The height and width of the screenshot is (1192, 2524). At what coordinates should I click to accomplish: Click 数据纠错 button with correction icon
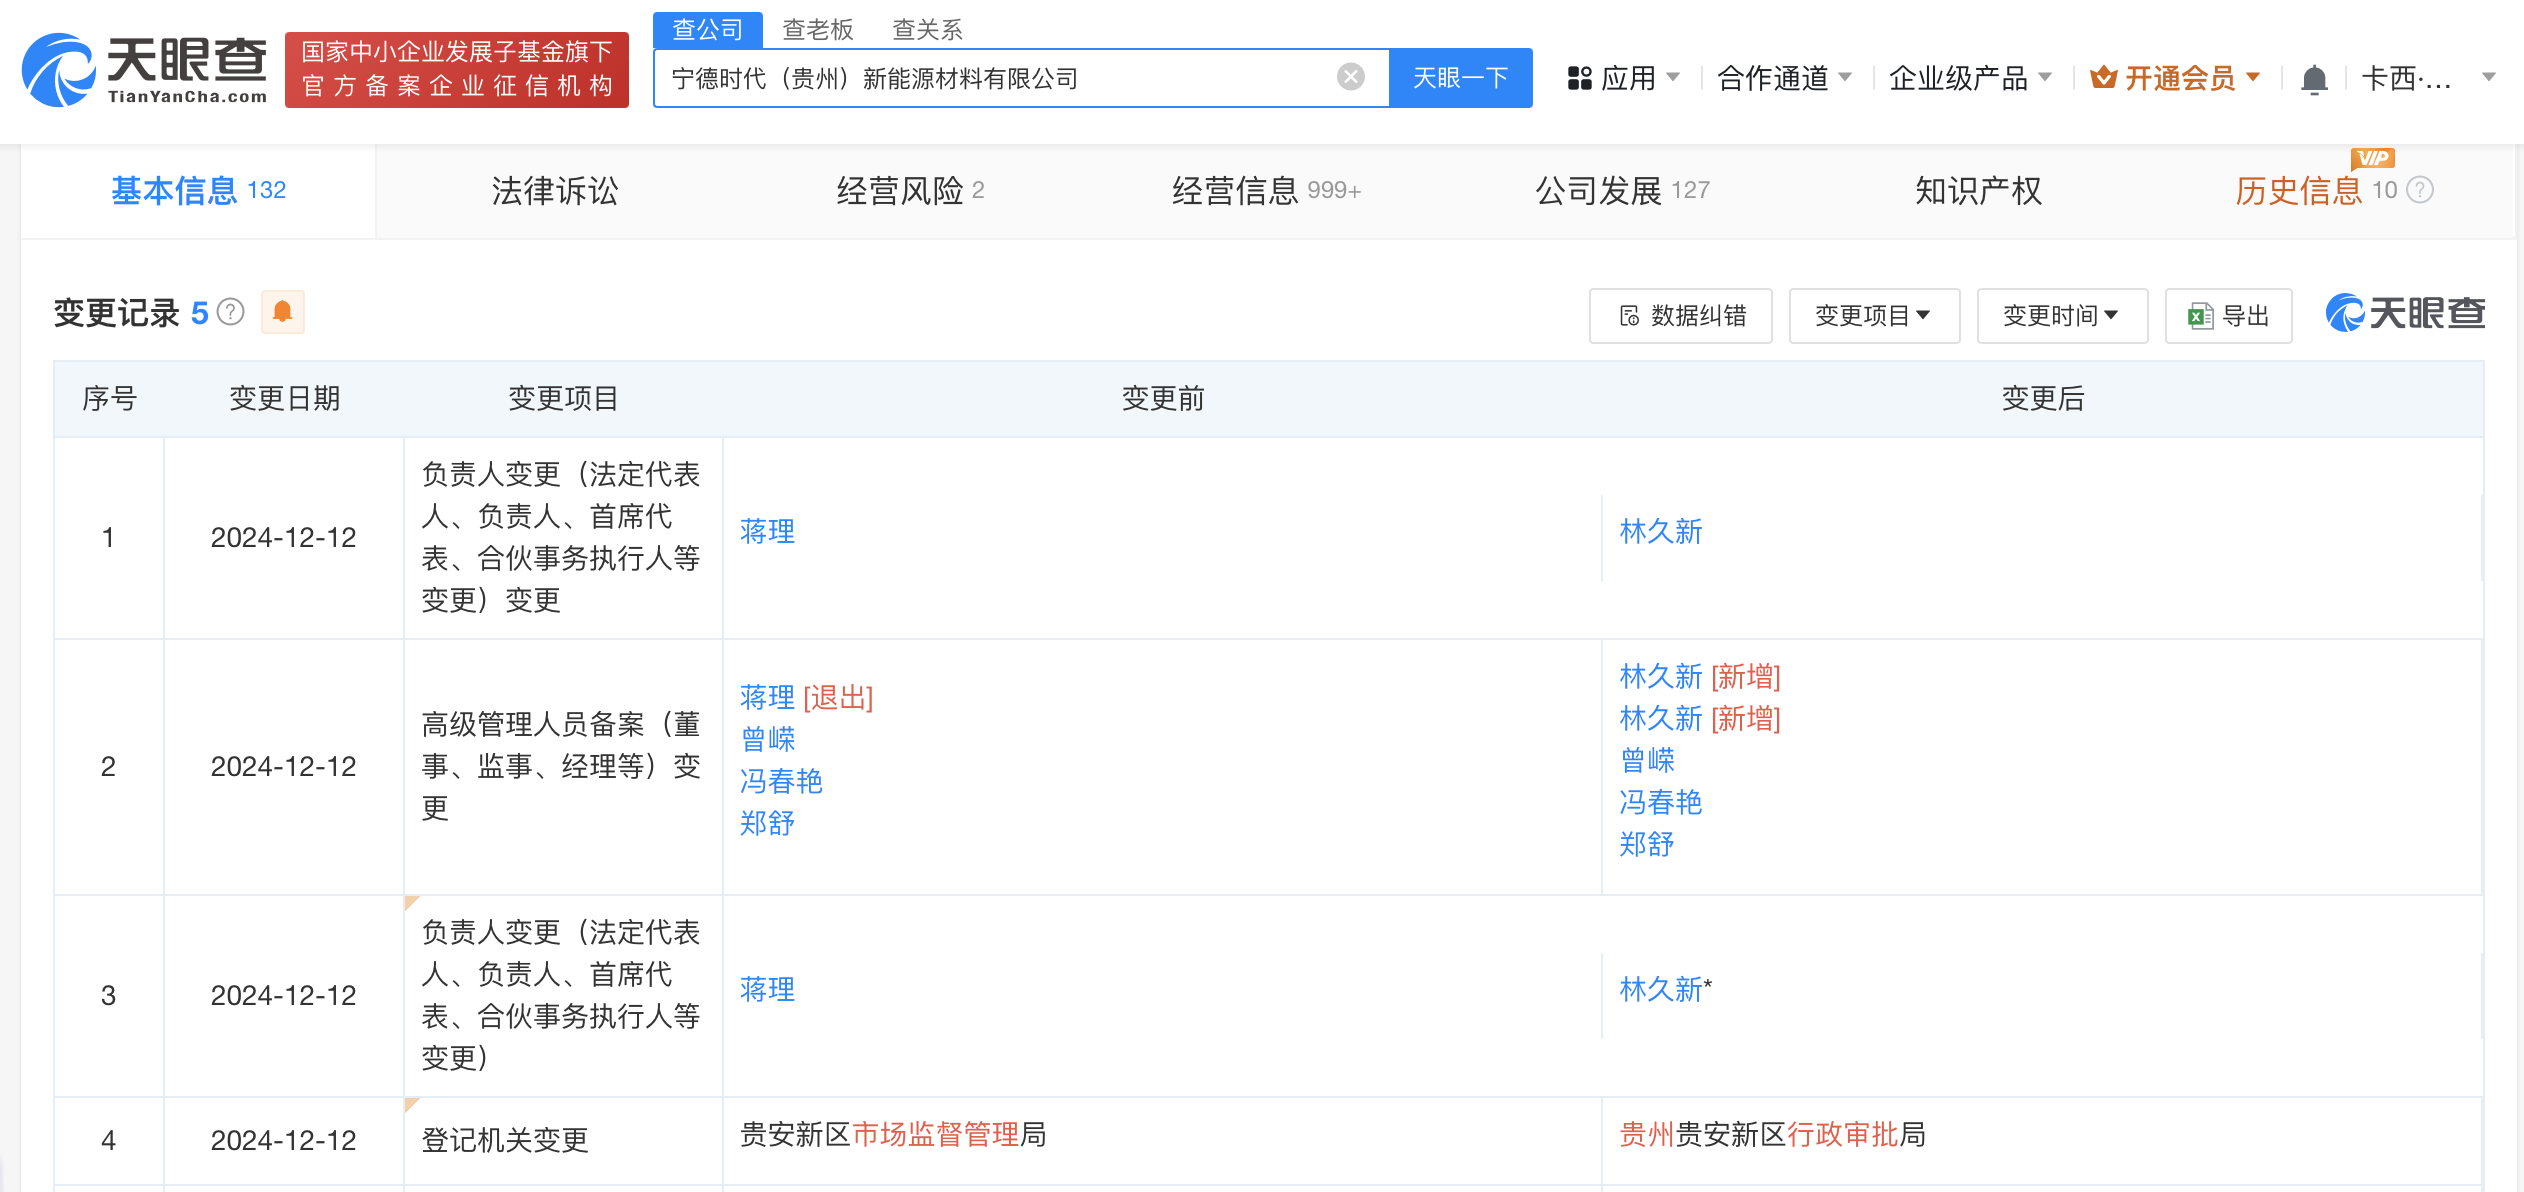(1681, 316)
